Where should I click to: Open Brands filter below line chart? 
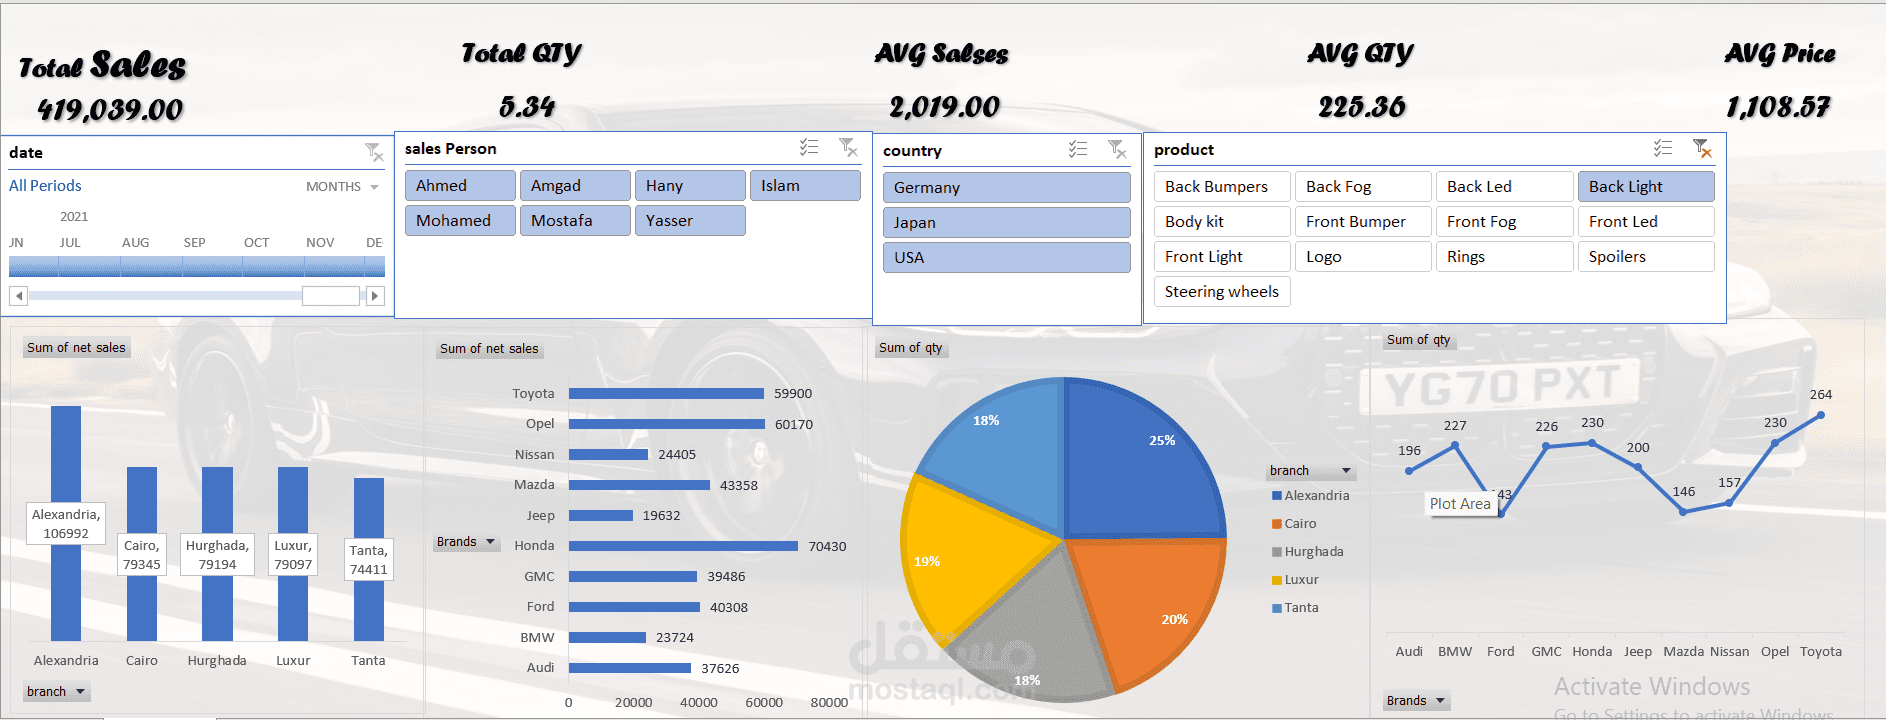[1416, 700]
